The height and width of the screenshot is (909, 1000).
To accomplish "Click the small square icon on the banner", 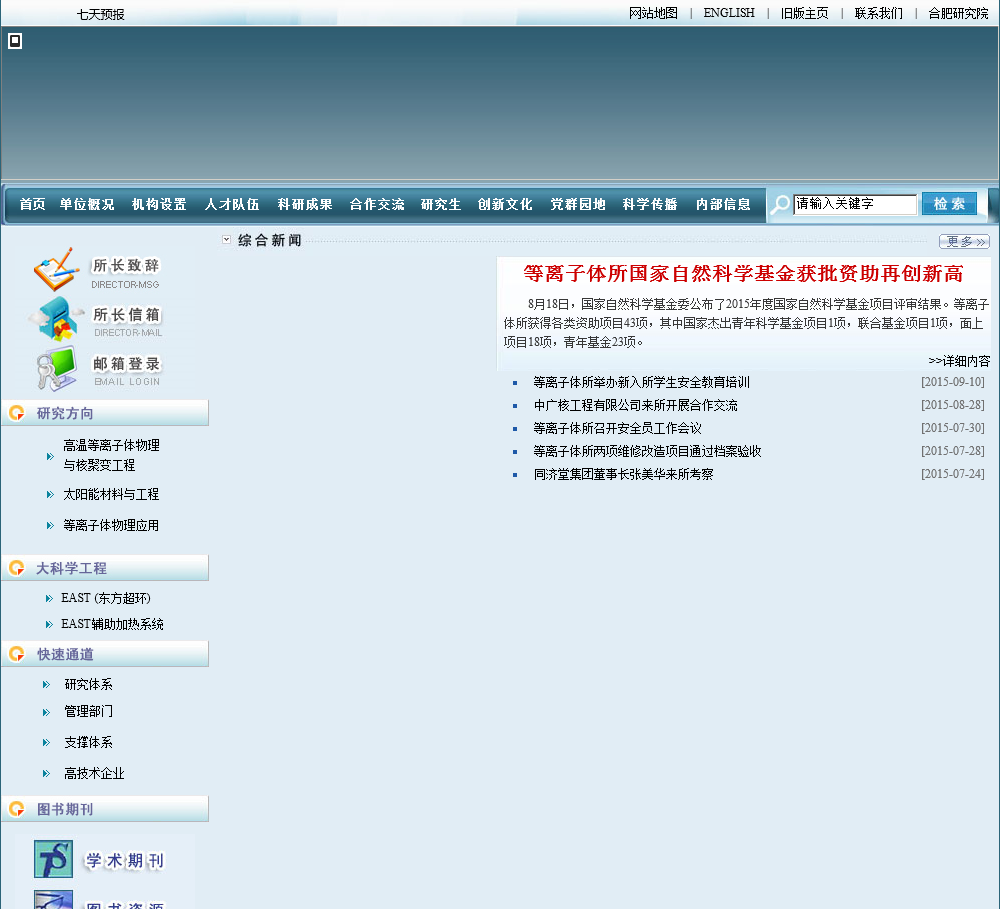I will [x=15, y=41].
